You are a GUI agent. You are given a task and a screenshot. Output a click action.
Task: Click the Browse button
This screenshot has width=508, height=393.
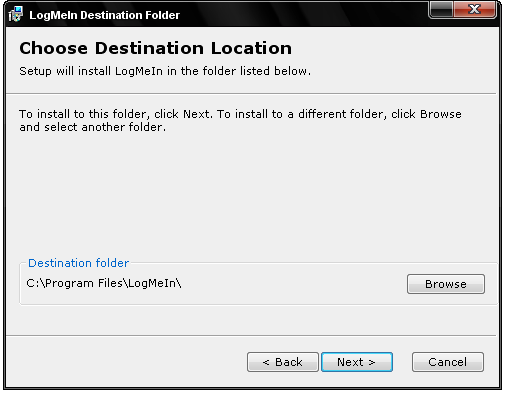(x=446, y=284)
